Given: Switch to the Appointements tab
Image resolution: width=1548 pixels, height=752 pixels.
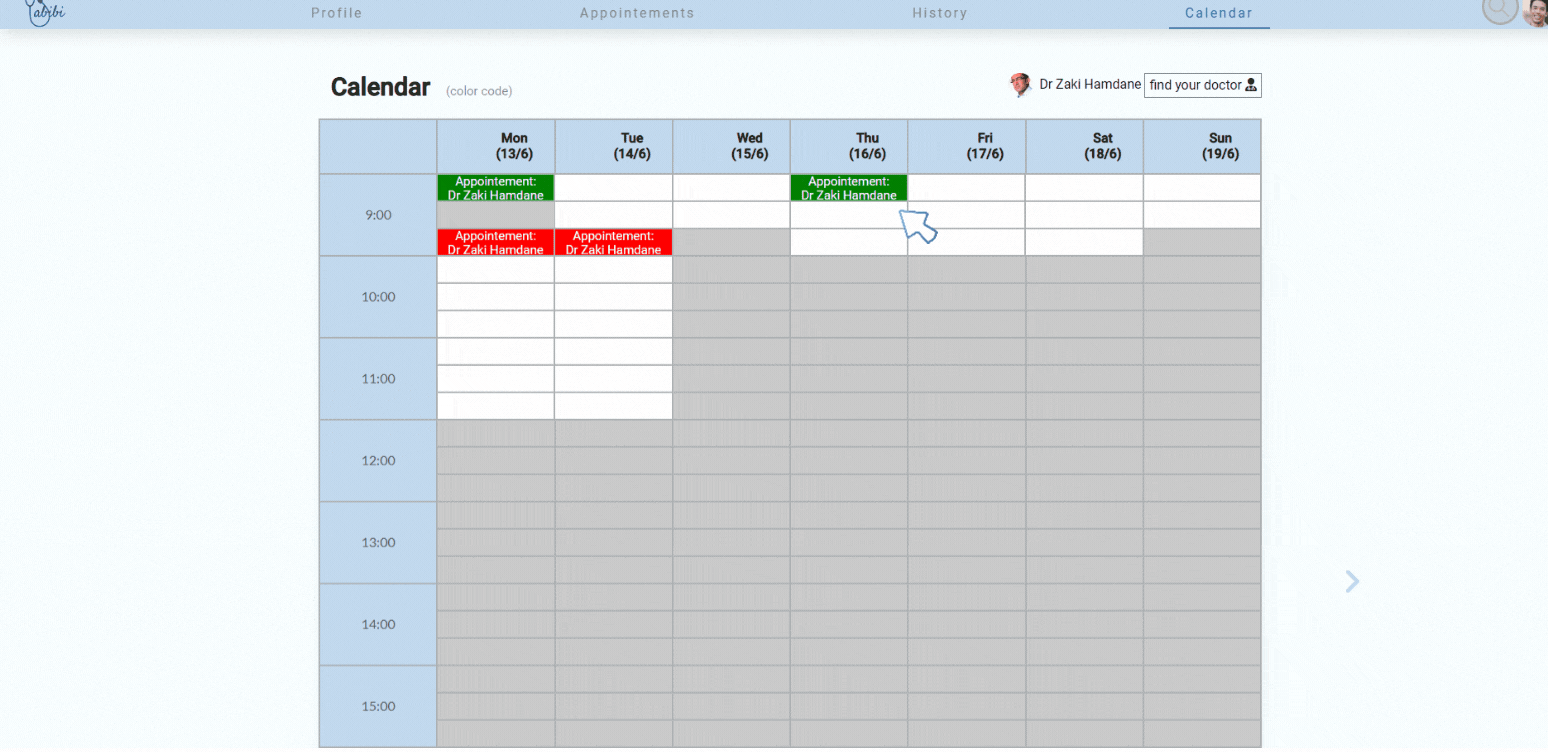Looking at the screenshot, I should click(636, 13).
